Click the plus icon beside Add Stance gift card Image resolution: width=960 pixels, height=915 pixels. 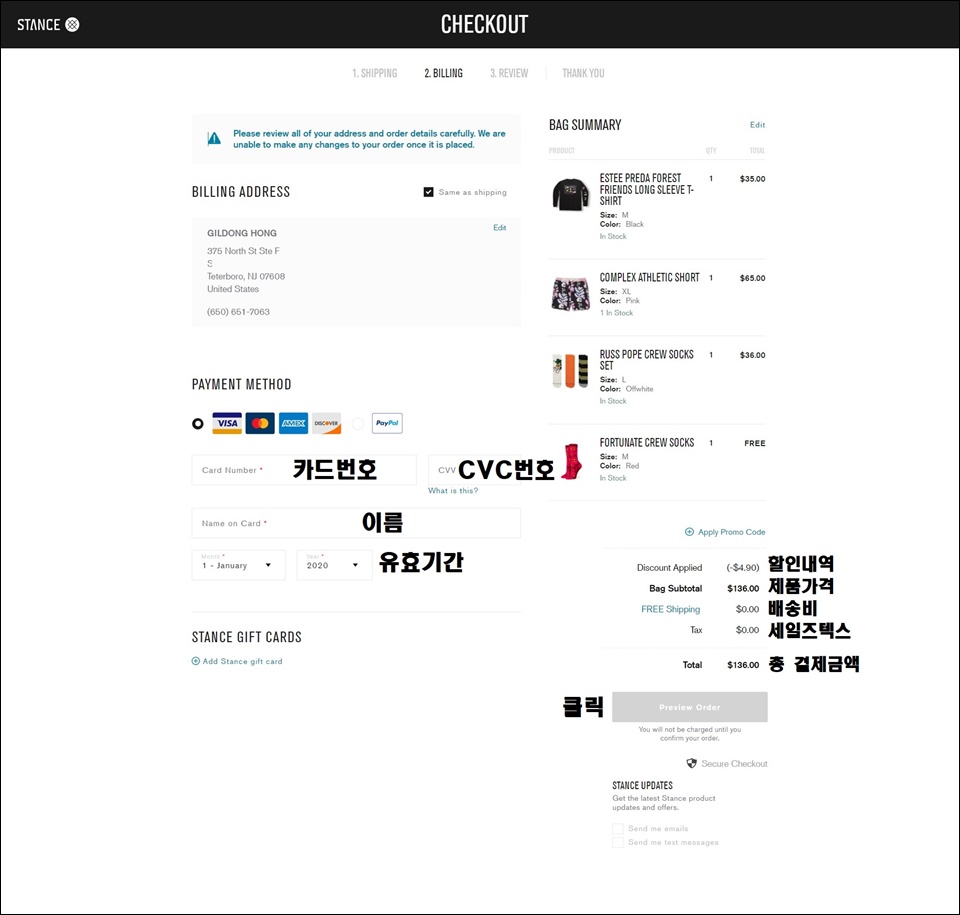[x=196, y=661]
